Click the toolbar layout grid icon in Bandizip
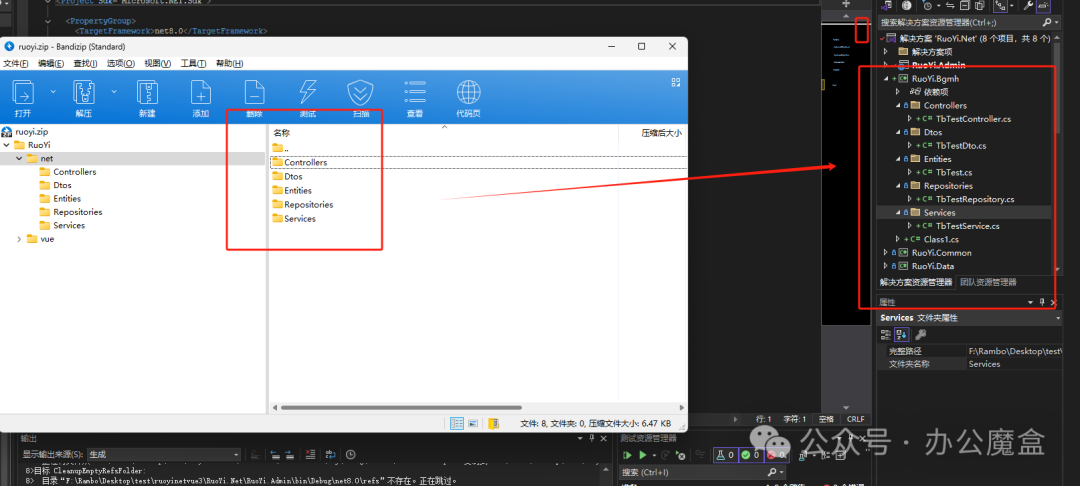Image resolution: width=1080 pixels, height=486 pixels. point(676,82)
